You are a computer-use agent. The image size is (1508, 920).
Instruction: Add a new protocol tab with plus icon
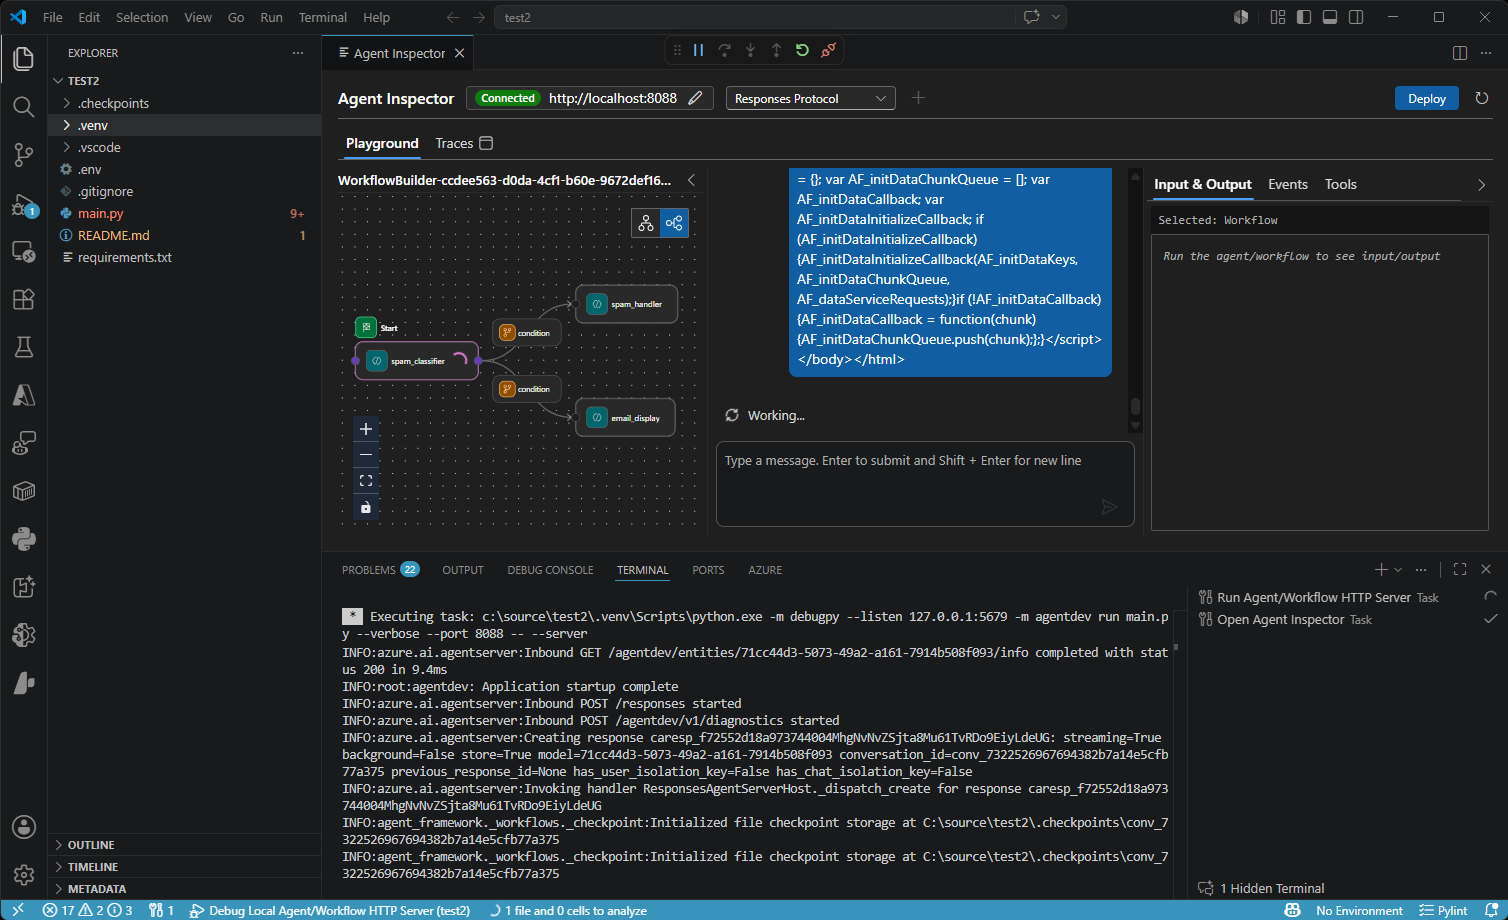[x=919, y=98]
